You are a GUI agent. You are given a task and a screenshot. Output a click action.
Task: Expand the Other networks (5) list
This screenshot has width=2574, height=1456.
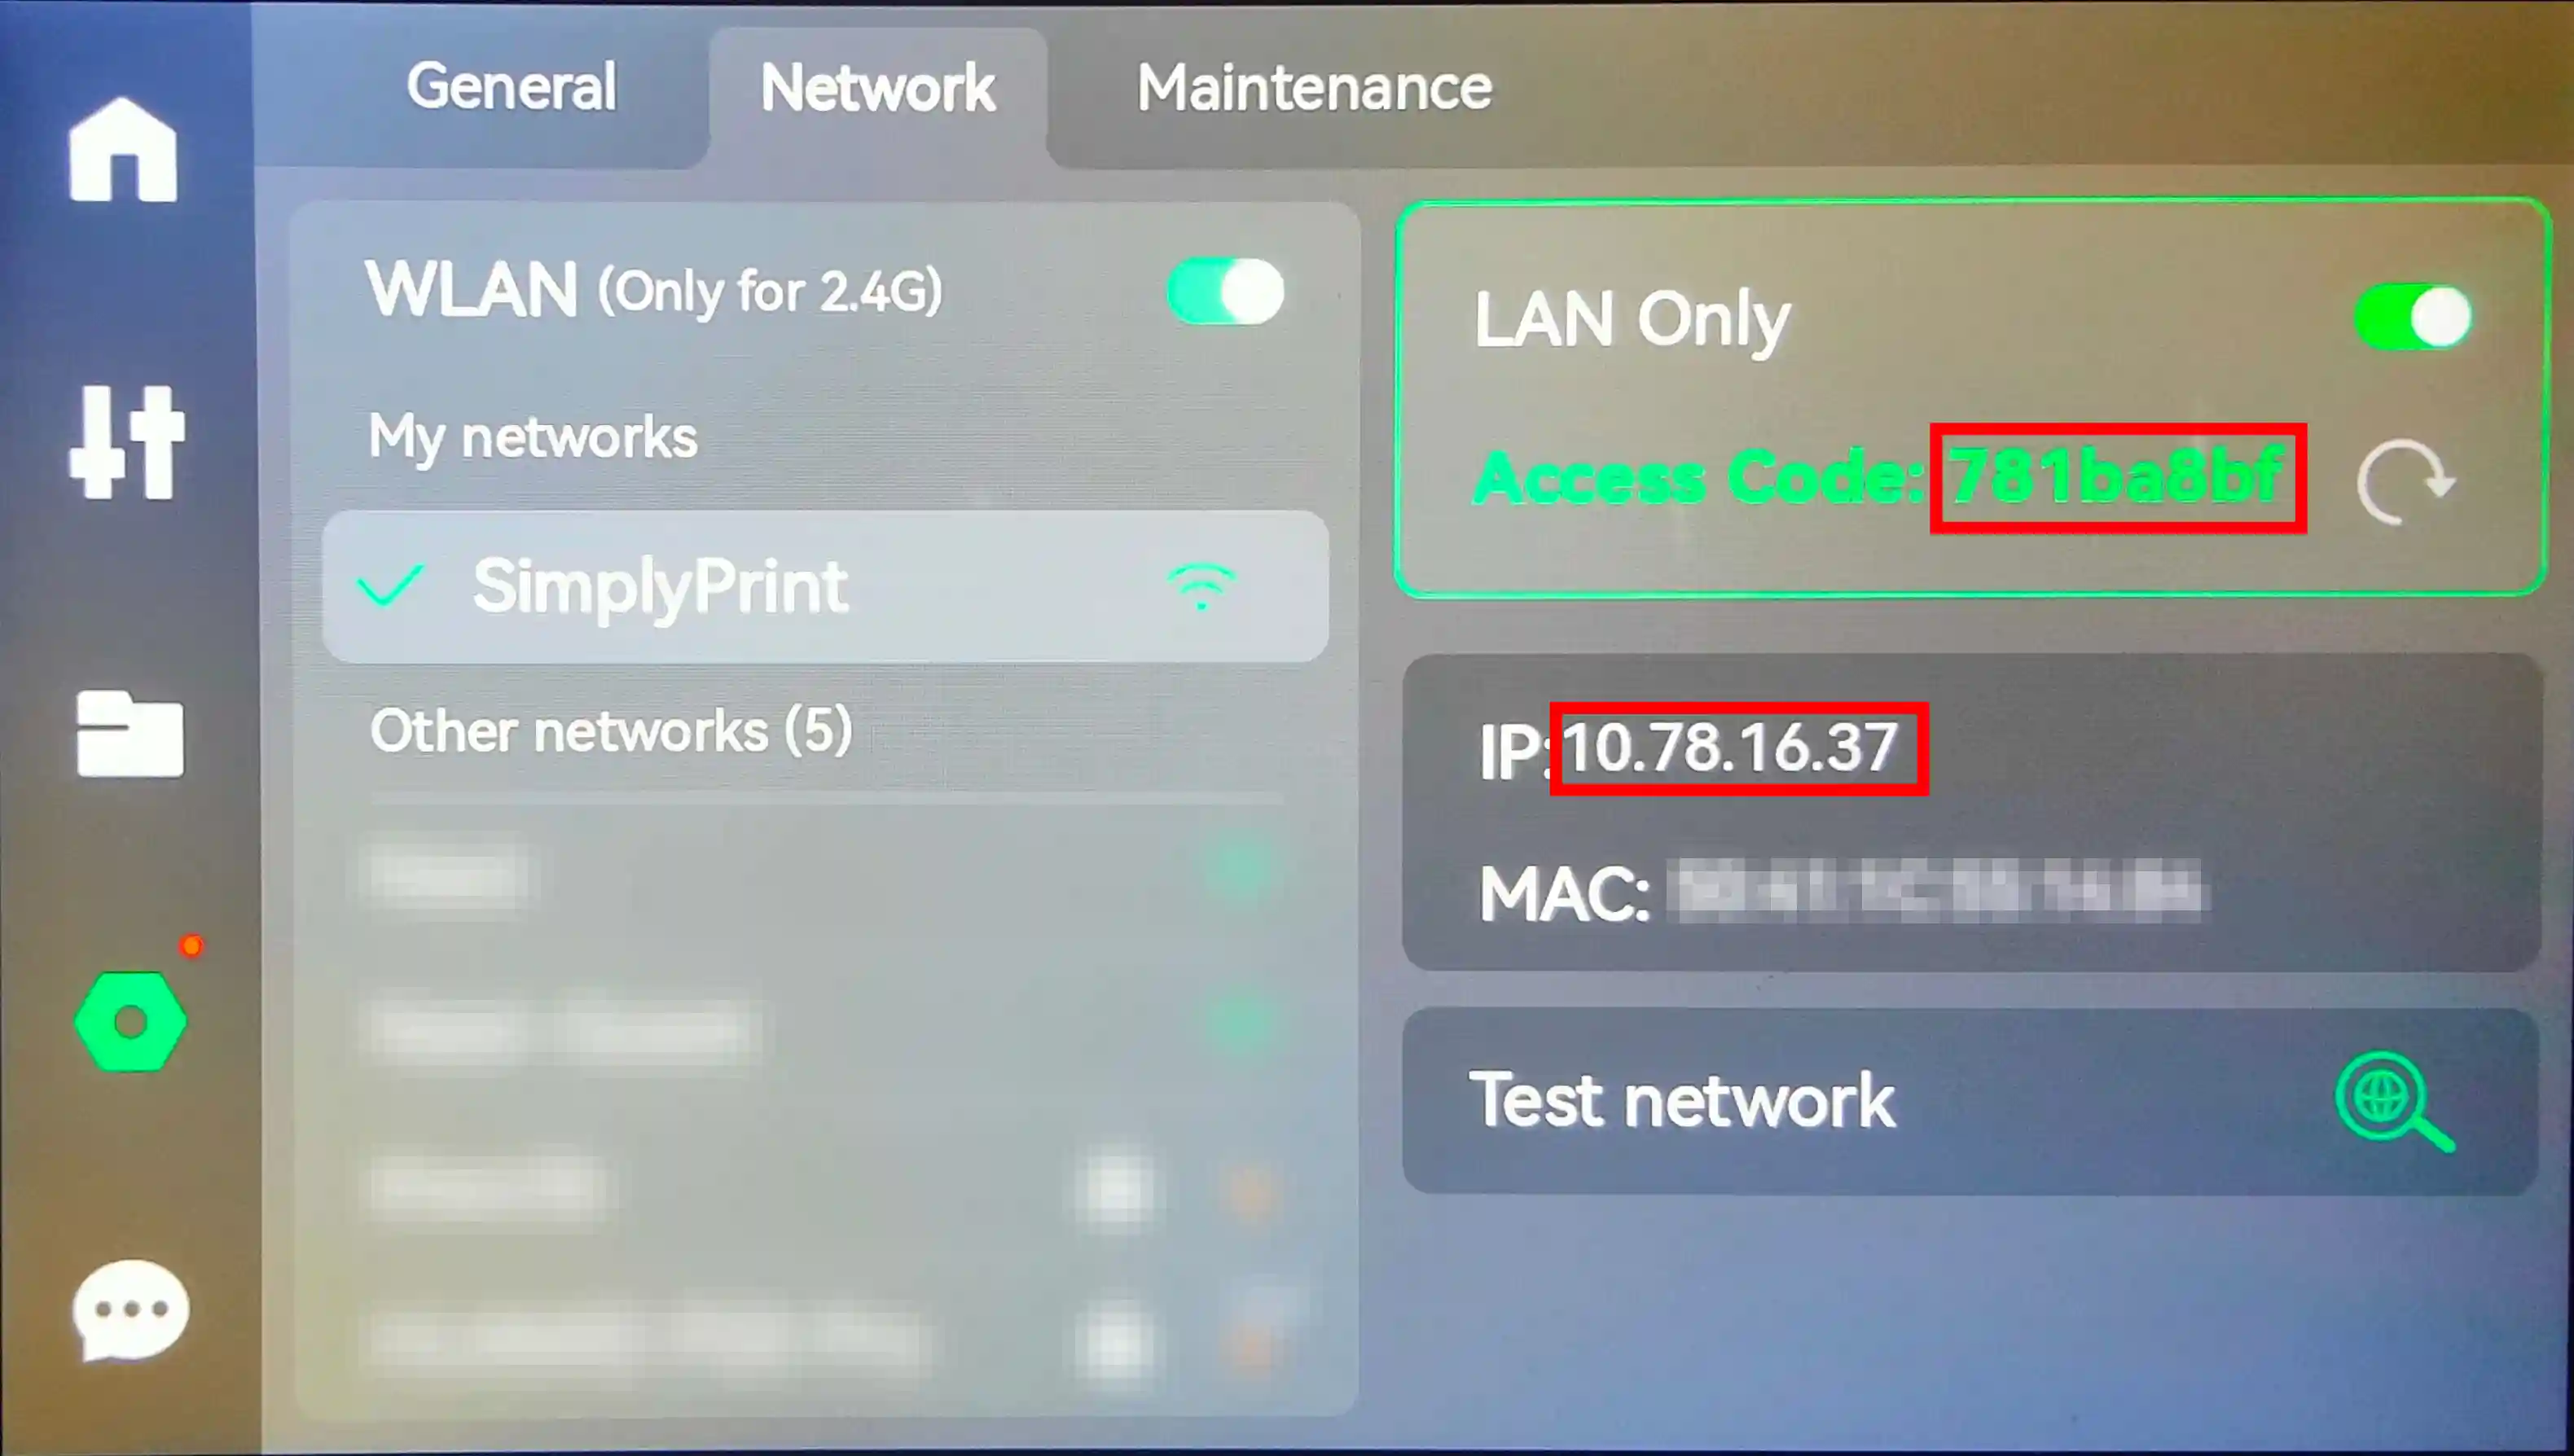coord(611,731)
